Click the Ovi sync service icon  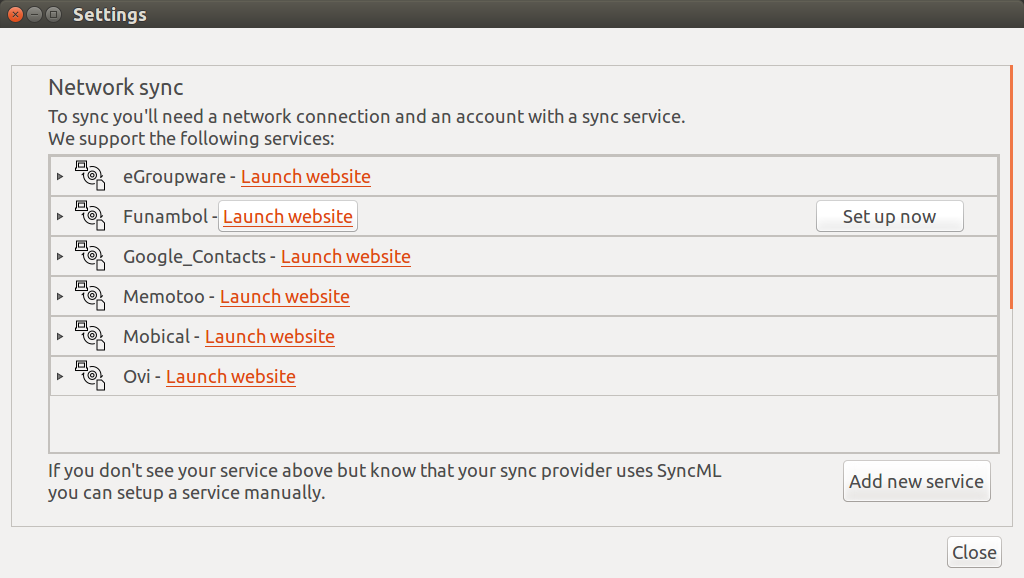click(x=90, y=376)
